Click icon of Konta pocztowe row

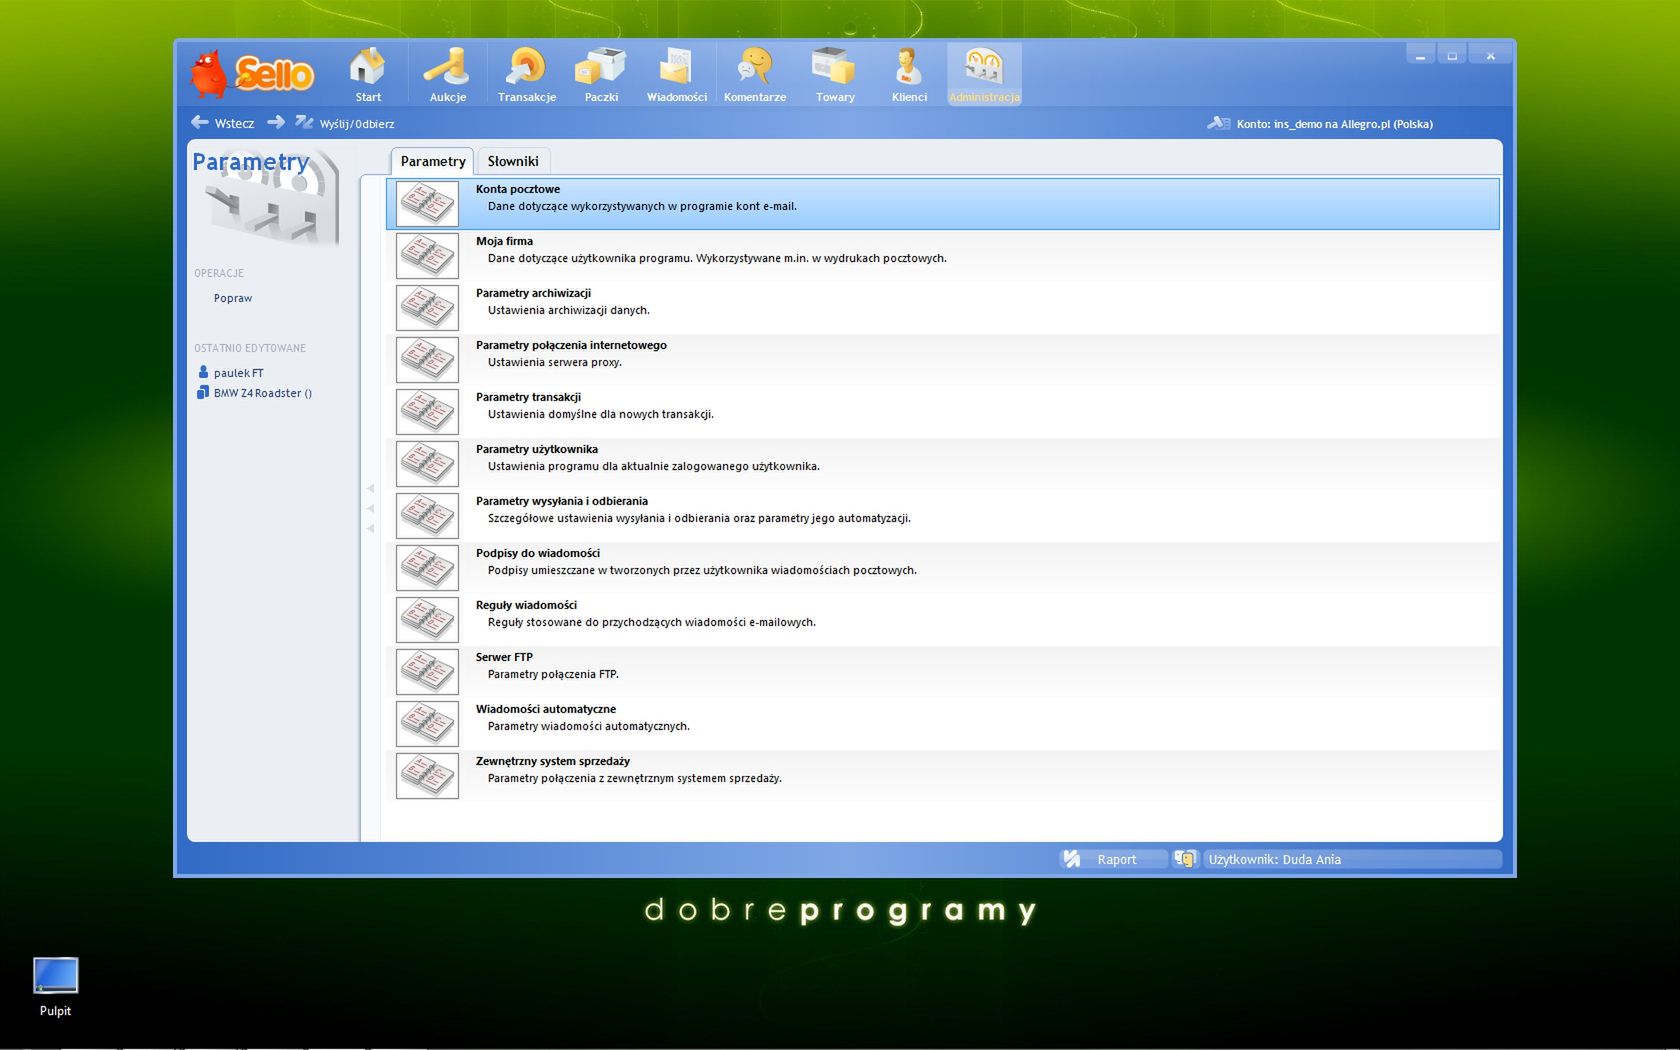click(x=427, y=204)
